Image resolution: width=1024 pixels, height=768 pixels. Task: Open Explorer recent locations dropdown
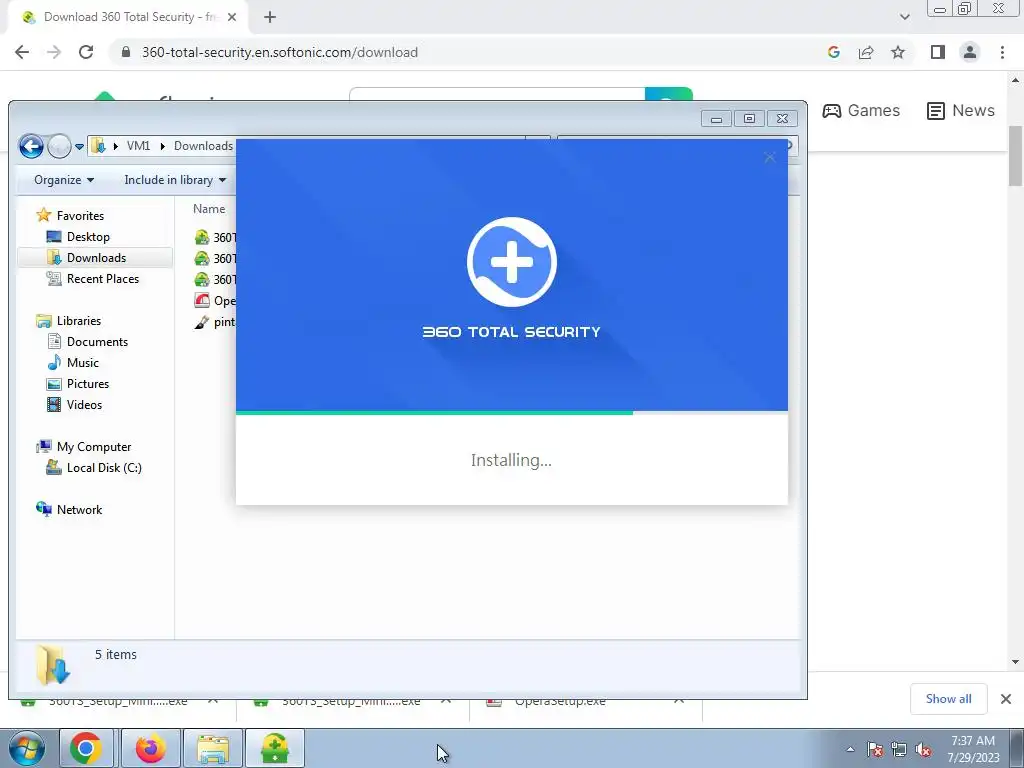click(79, 146)
